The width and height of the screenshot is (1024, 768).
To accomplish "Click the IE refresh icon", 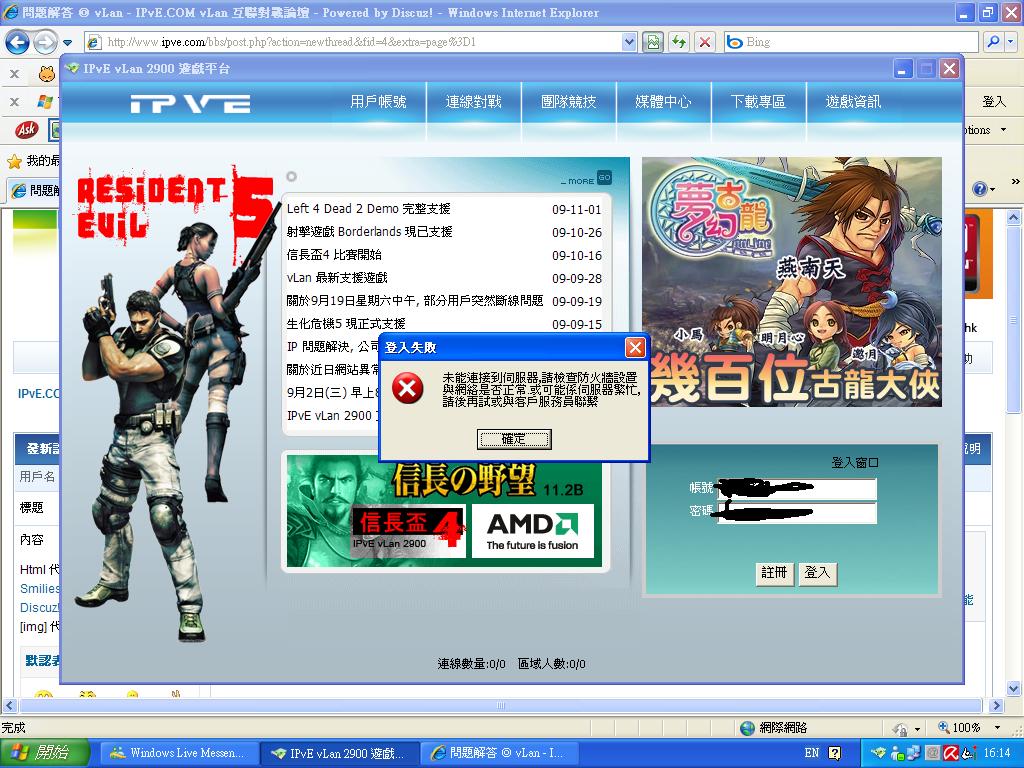I will pyautogui.click(x=679, y=42).
